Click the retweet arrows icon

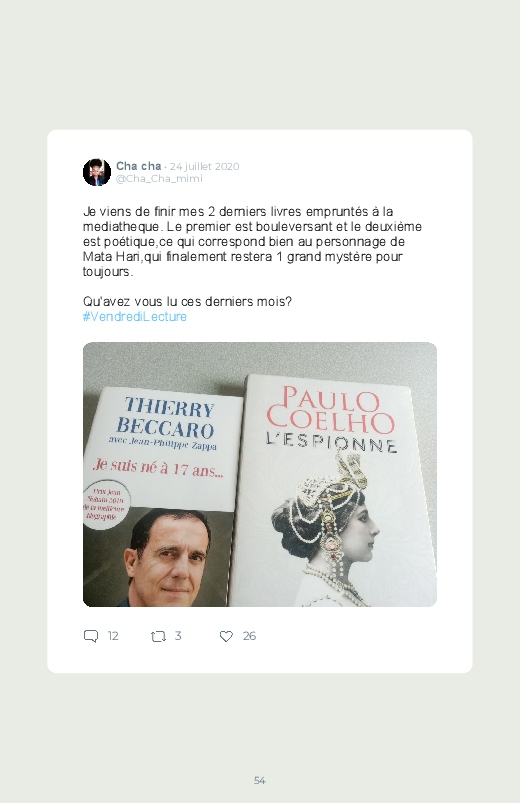pos(158,637)
